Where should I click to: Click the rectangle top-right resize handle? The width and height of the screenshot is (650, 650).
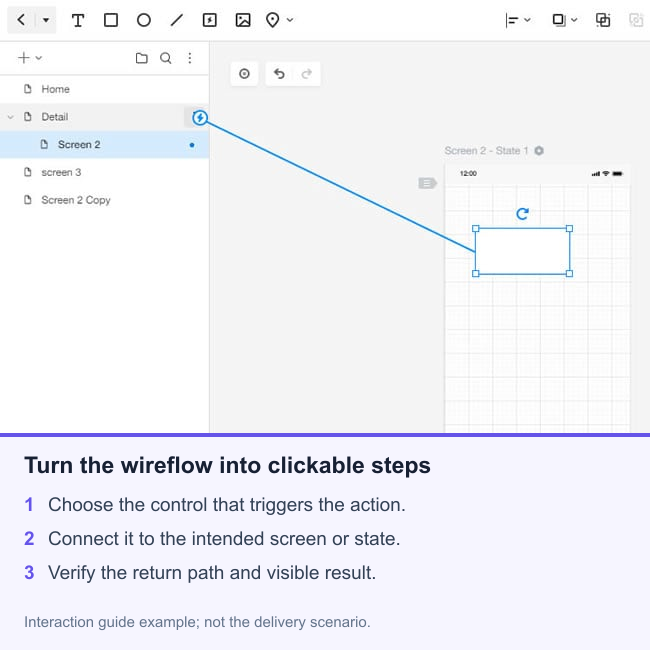pos(570,228)
